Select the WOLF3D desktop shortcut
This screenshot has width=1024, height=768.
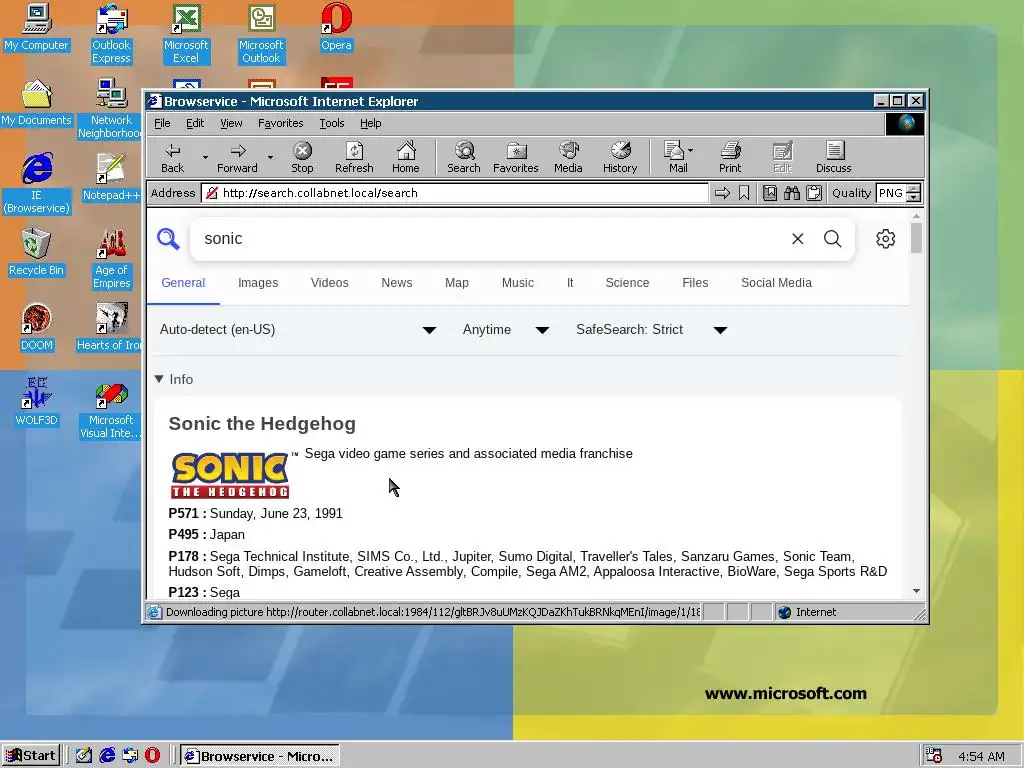(37, 402)
